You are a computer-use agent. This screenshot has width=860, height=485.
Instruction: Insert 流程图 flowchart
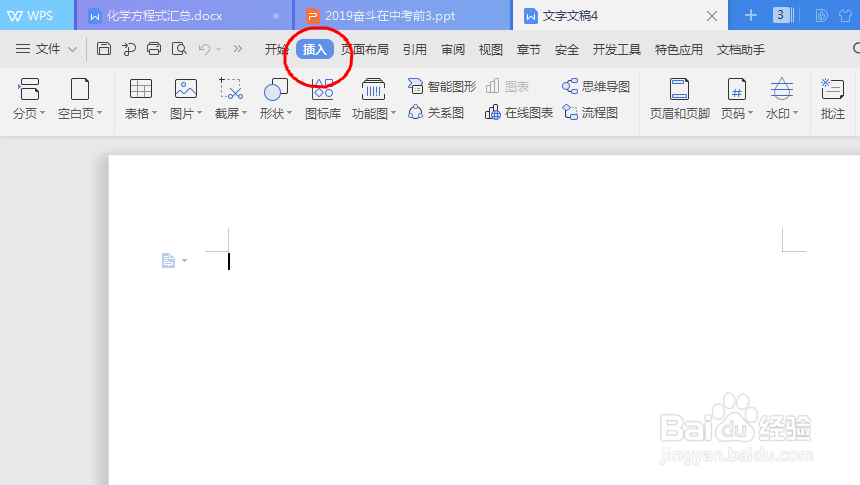590,112
